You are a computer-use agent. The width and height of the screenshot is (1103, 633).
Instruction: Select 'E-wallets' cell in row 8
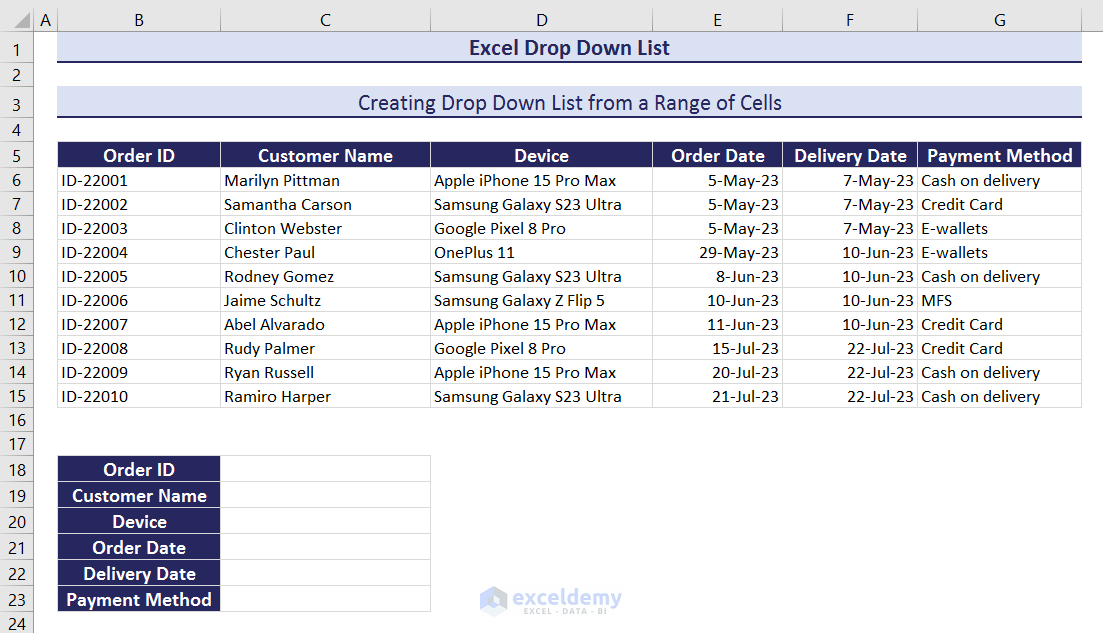click(x=1000, y=228)
